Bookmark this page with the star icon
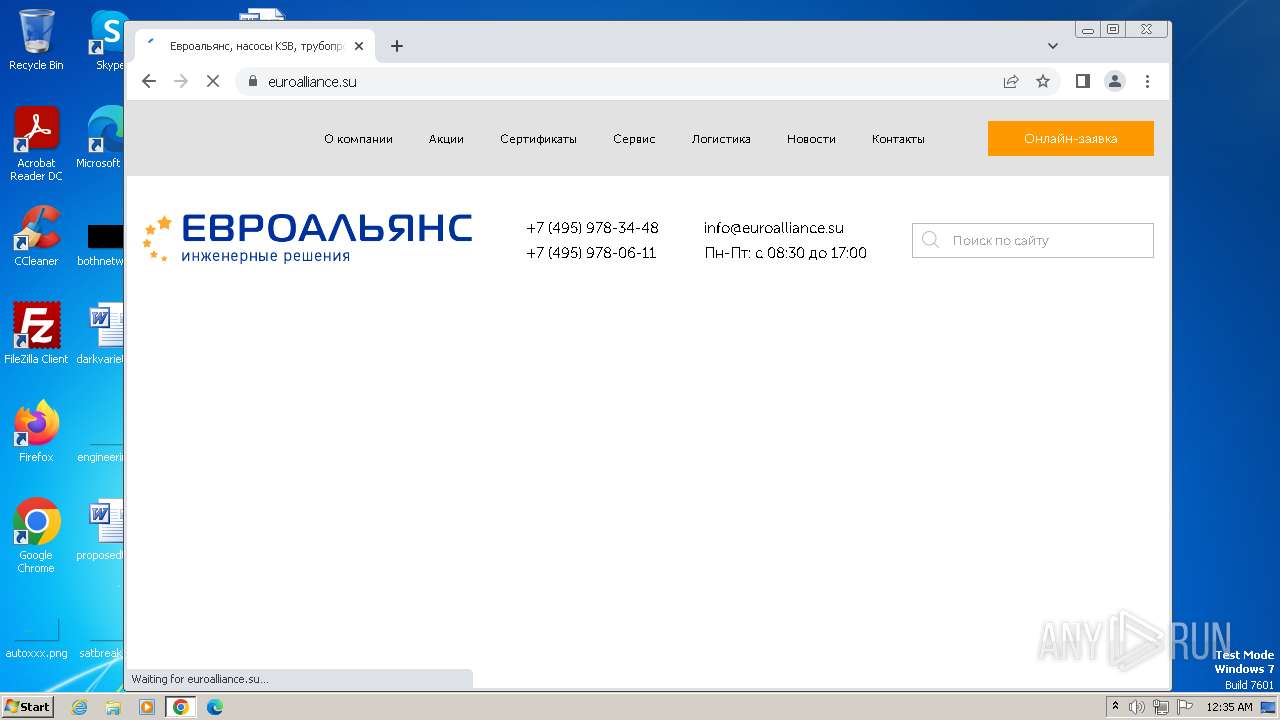 pos(1043,81)
